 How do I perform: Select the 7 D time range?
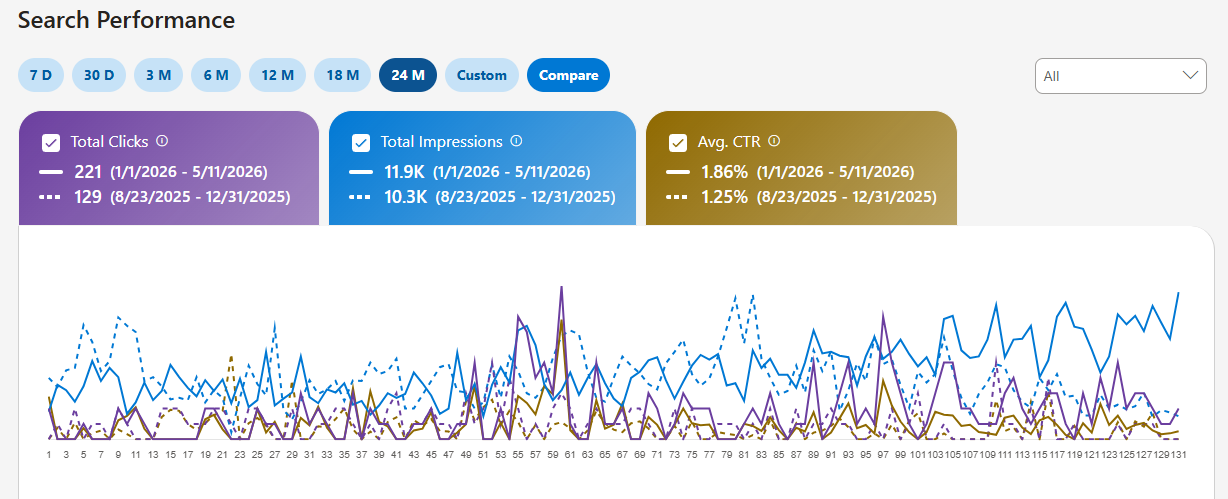41,75
